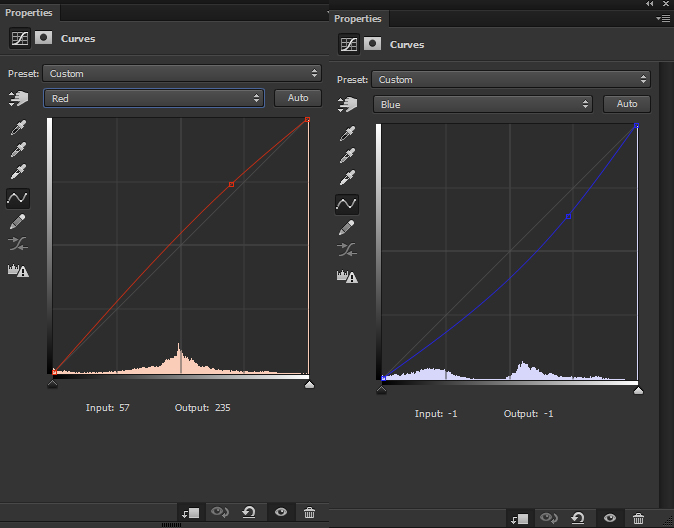Toggle layer visibility eye in left panel
This screenshot has height=528, width=674.
click(x=281, y=512)
